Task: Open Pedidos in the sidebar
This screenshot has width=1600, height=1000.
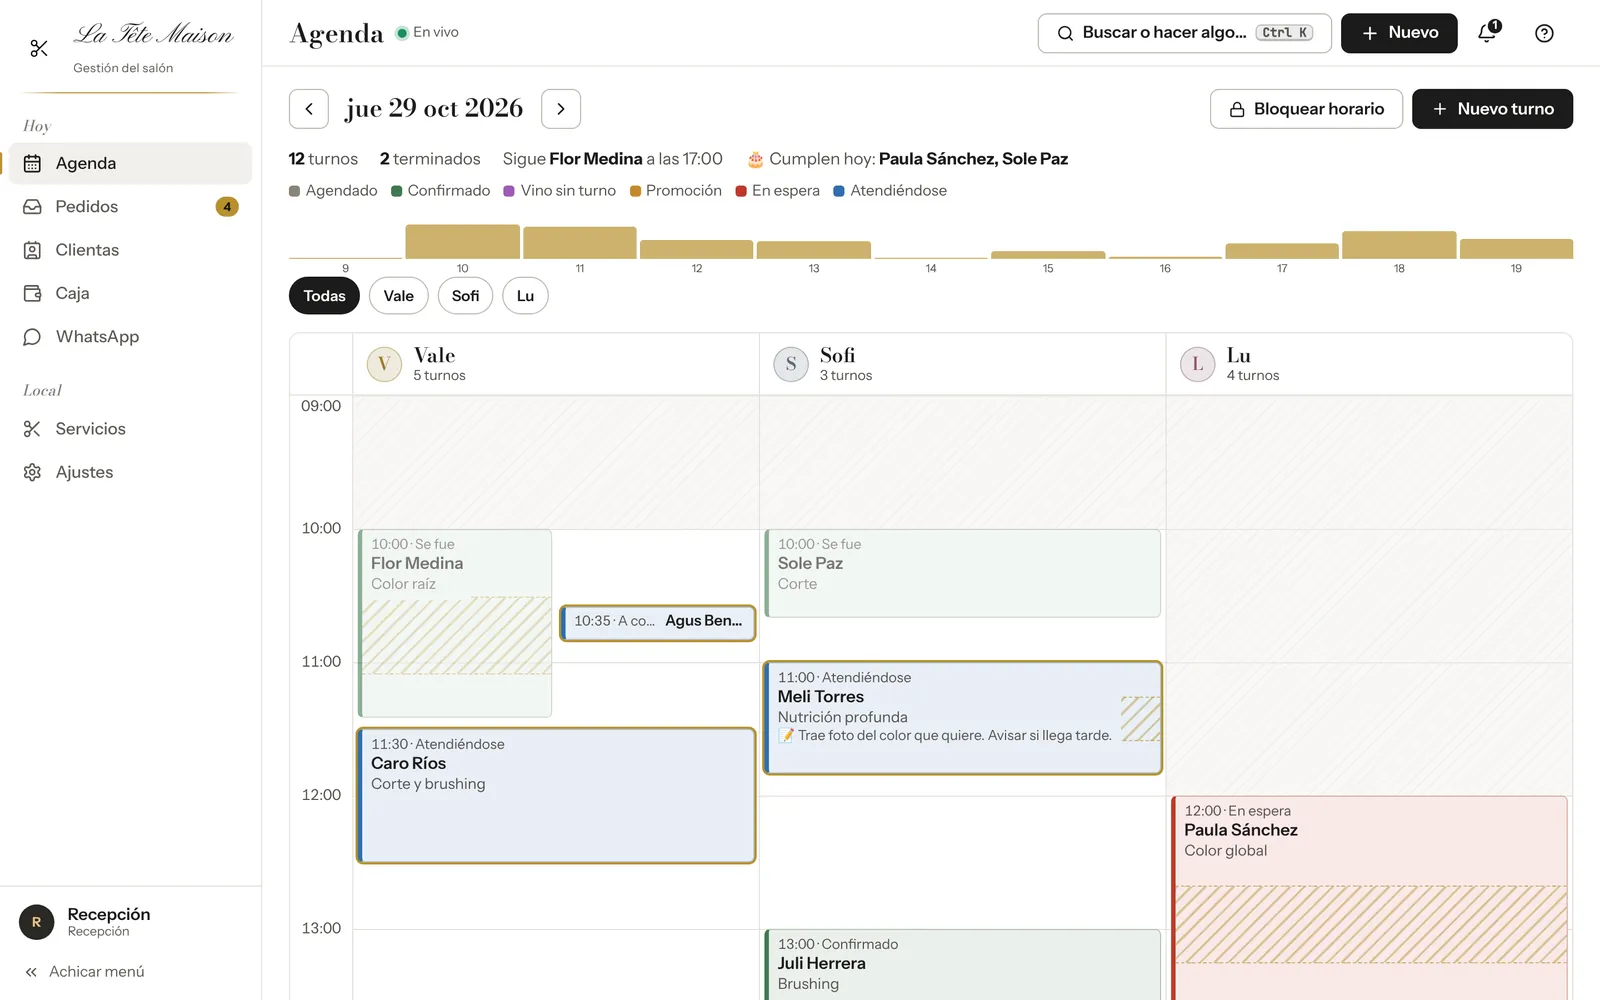Action: (130, 207)
